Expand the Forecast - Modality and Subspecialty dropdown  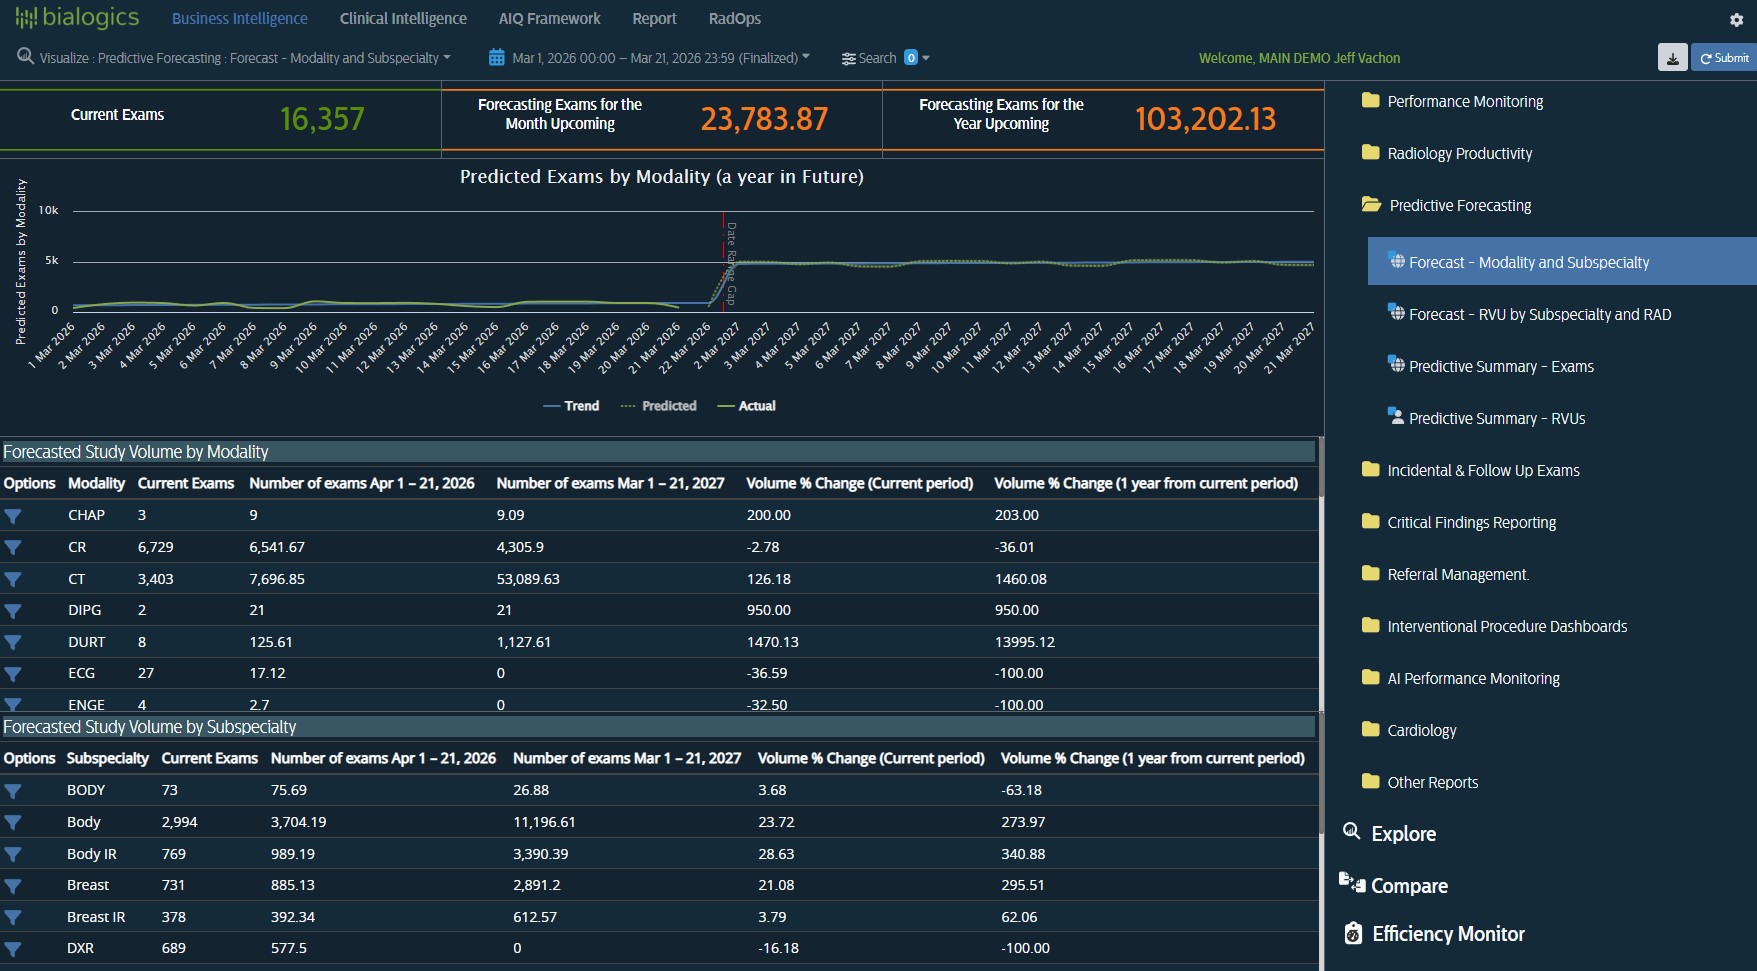(x=446, y=58)
